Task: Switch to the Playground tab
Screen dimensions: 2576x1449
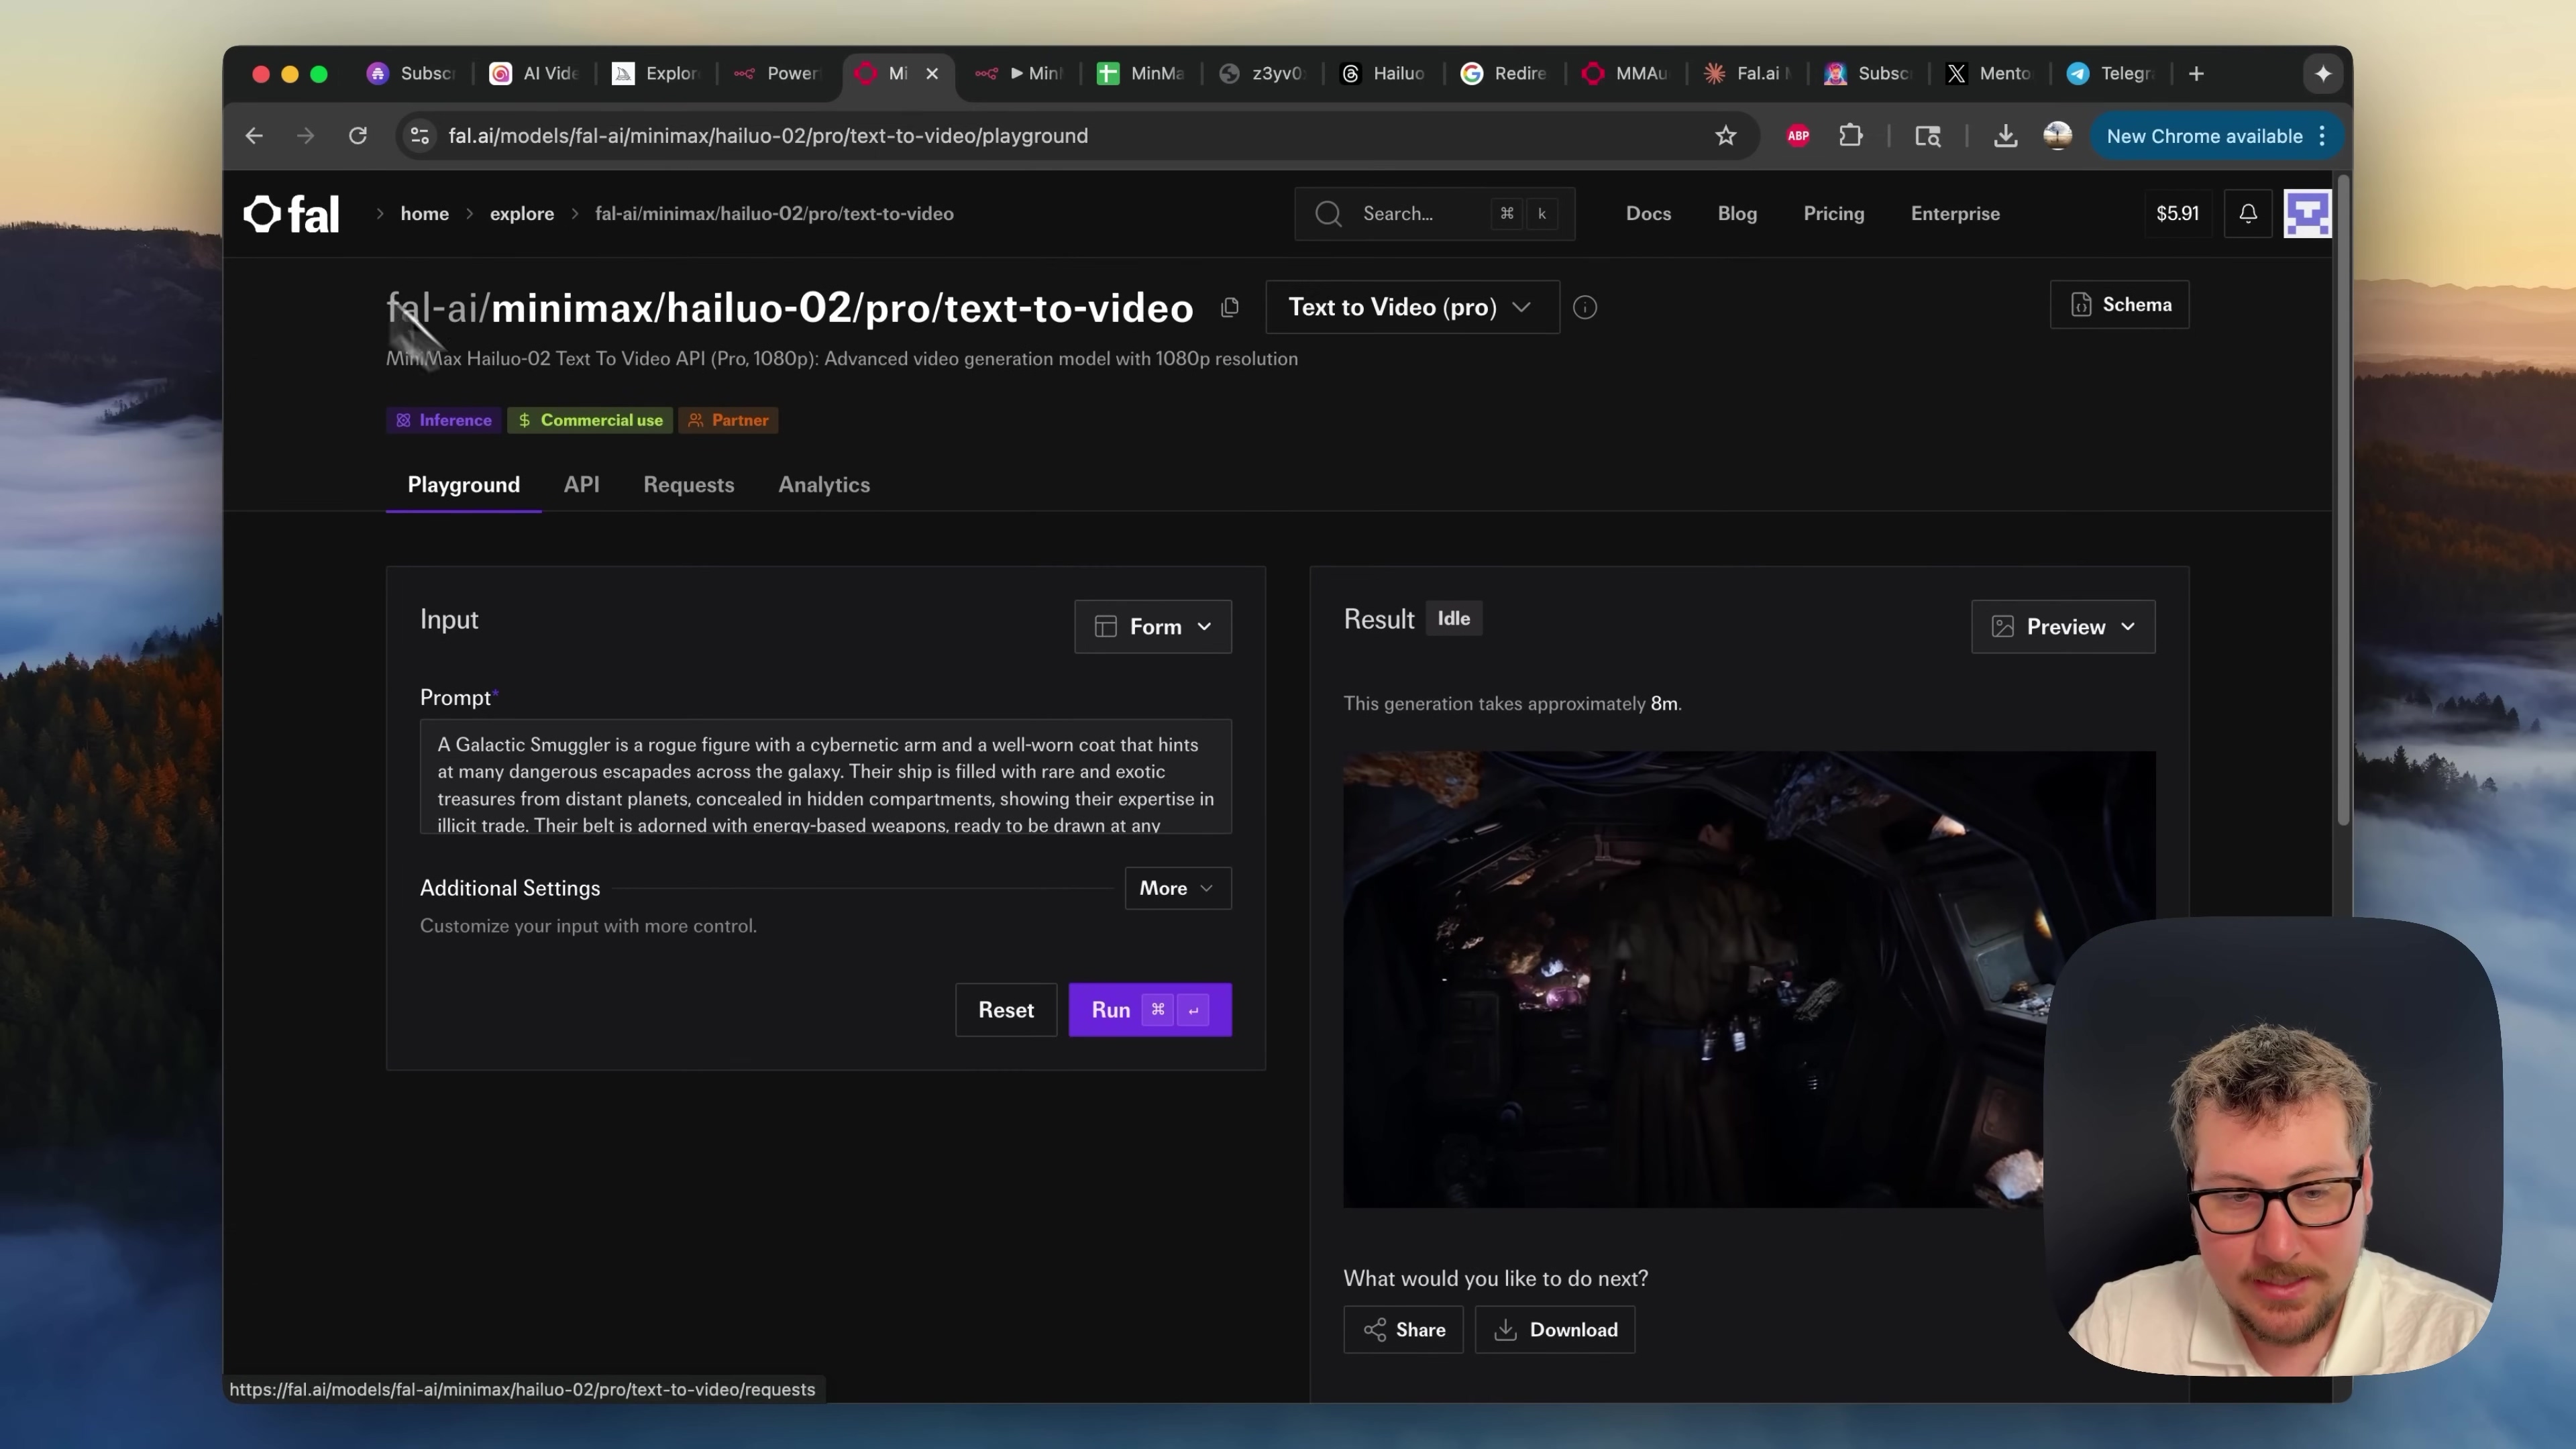Action: point(463,485)
